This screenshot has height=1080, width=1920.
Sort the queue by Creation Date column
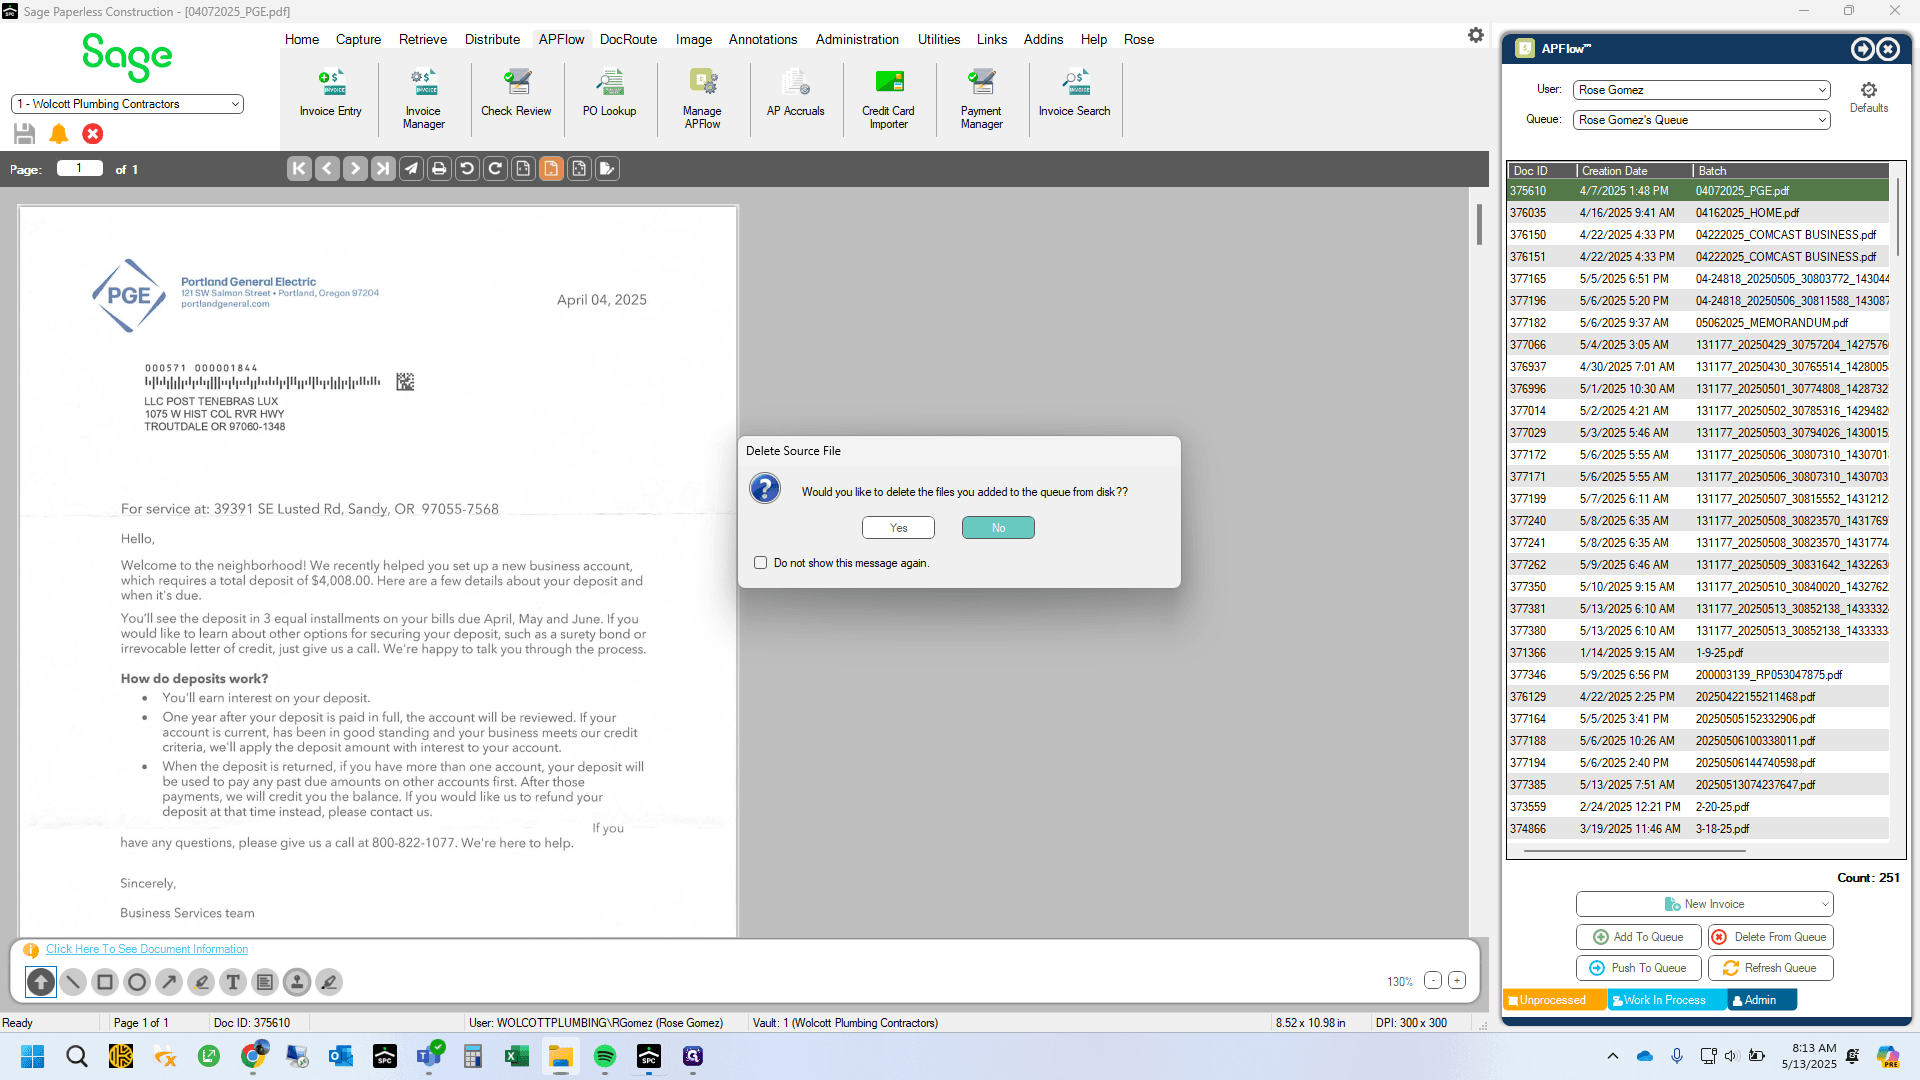pos(1635,171)
